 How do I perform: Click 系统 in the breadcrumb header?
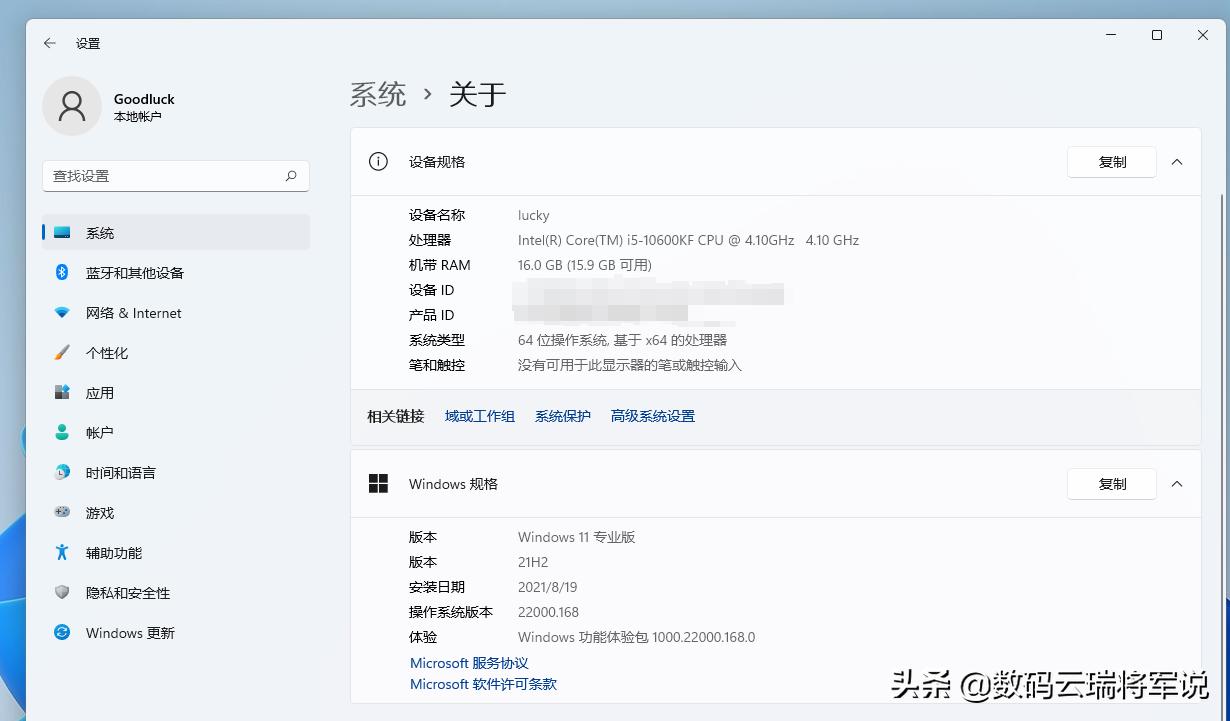[x=378, y=94]
